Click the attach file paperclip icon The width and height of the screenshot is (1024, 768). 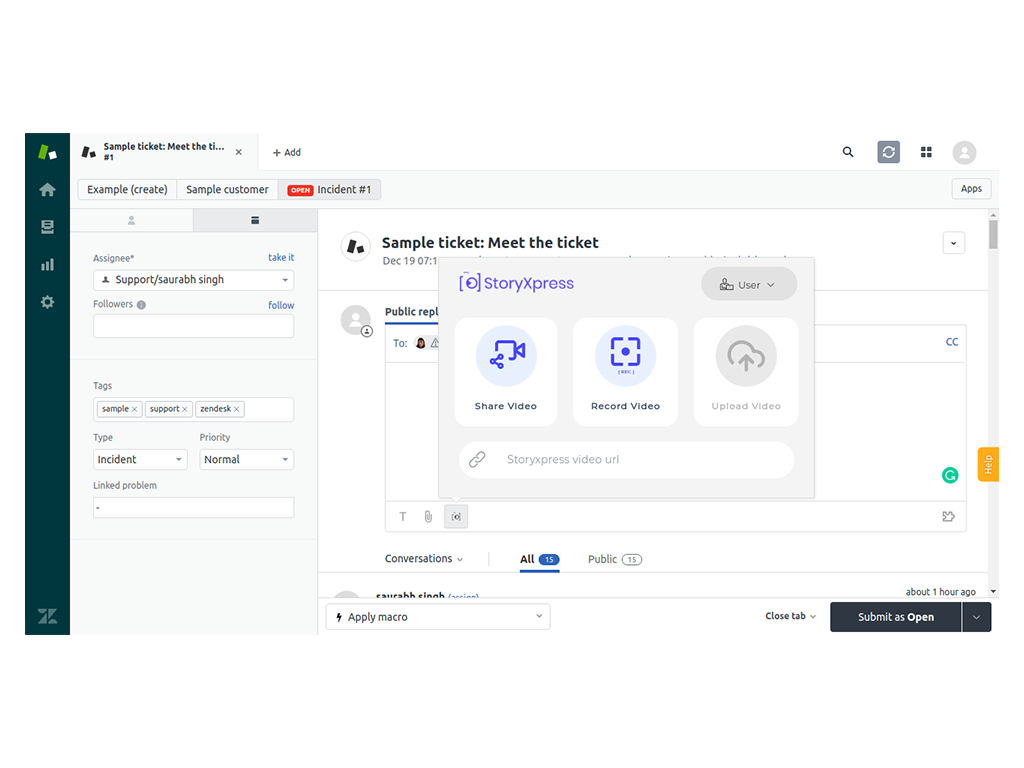pyautogui.click(x=428, y=517)
